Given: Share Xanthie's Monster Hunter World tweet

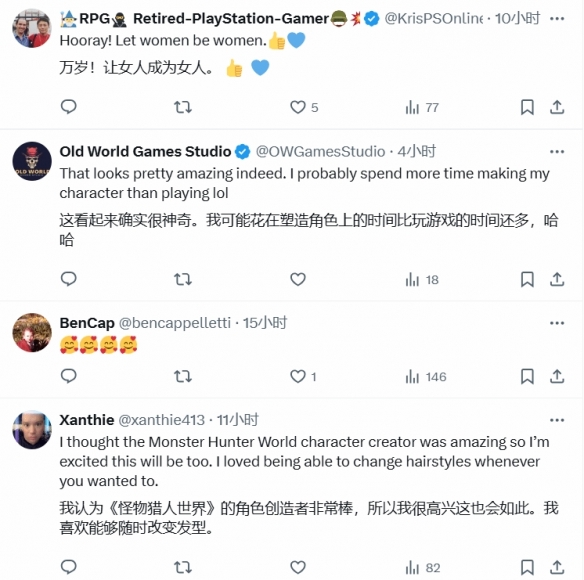Looking at the screenshot, I should point(557,567).
